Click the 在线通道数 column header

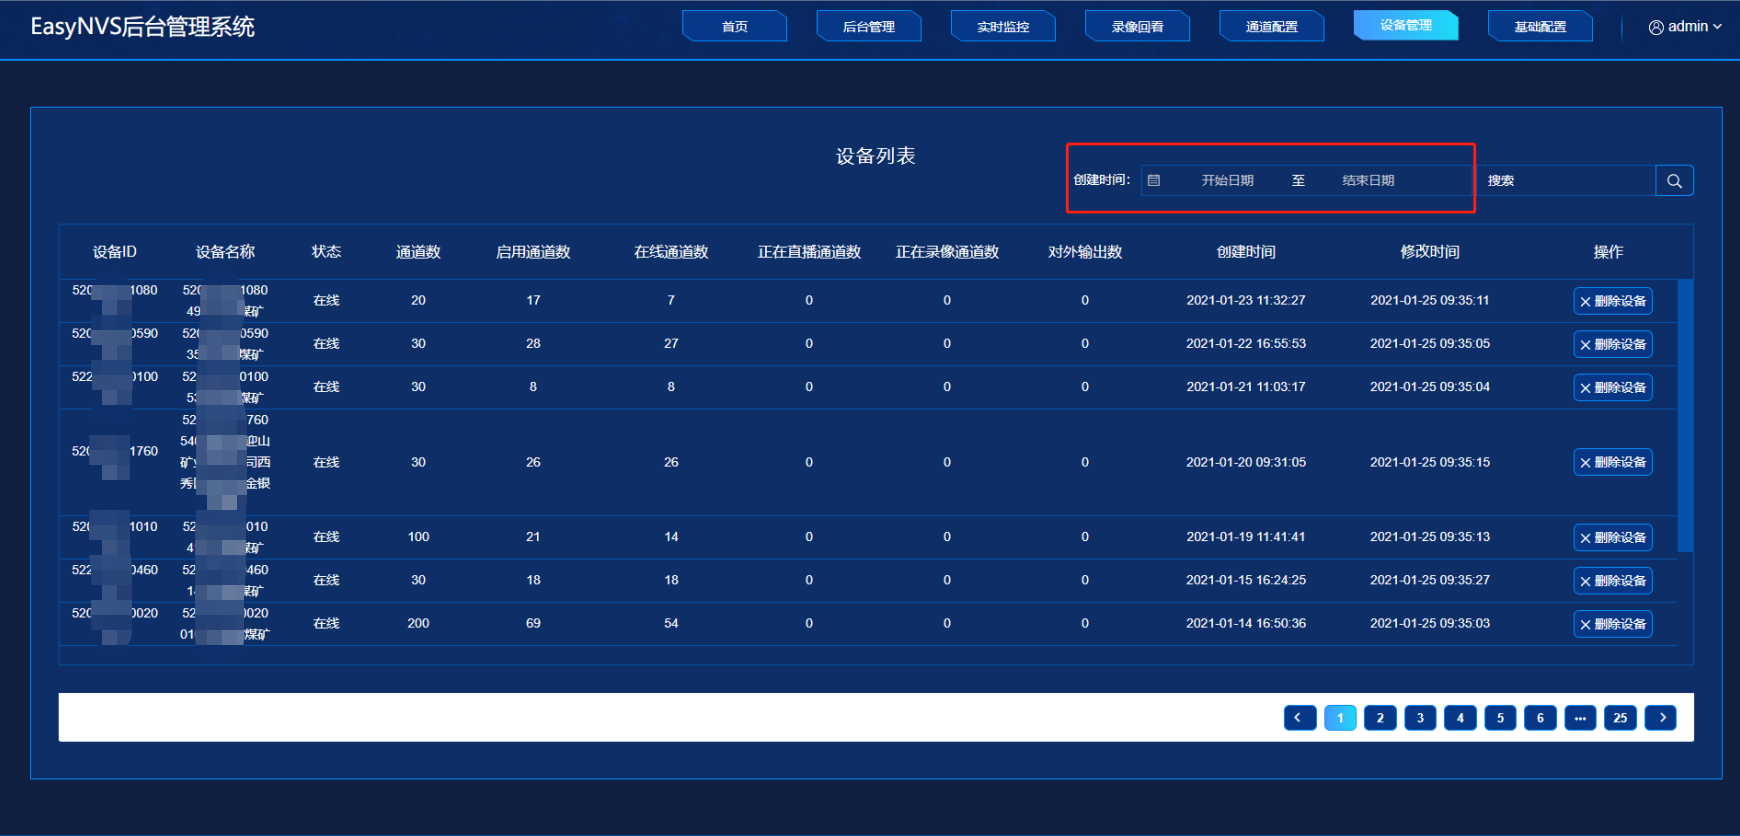pyautogui.click(x=671, y=252)
